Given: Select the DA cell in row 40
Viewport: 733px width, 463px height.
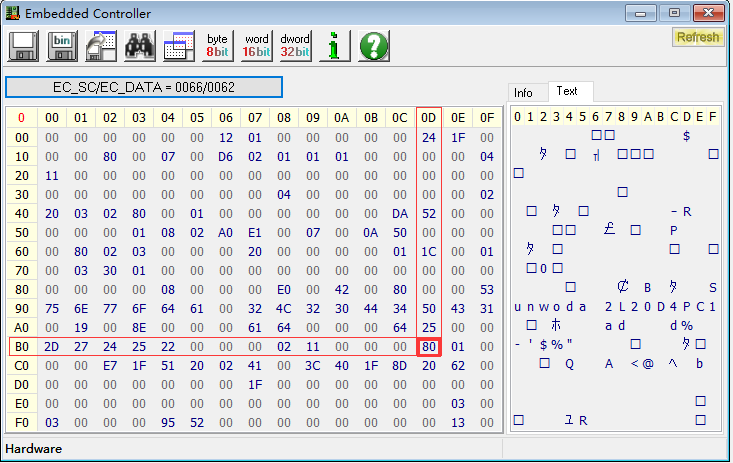Looking at the screenshot, I should pos(400,213).
